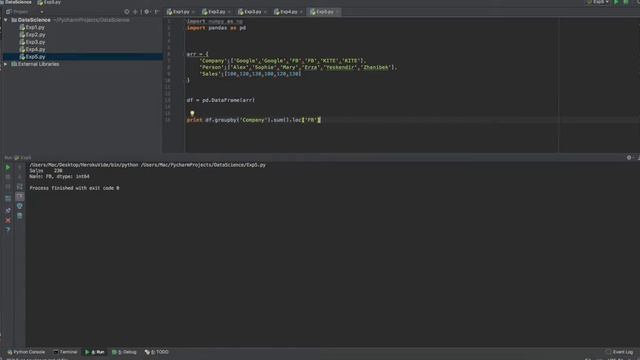
Task: Open the Python Console tool window
Action: pyautogui.click(x=26, y=352)
